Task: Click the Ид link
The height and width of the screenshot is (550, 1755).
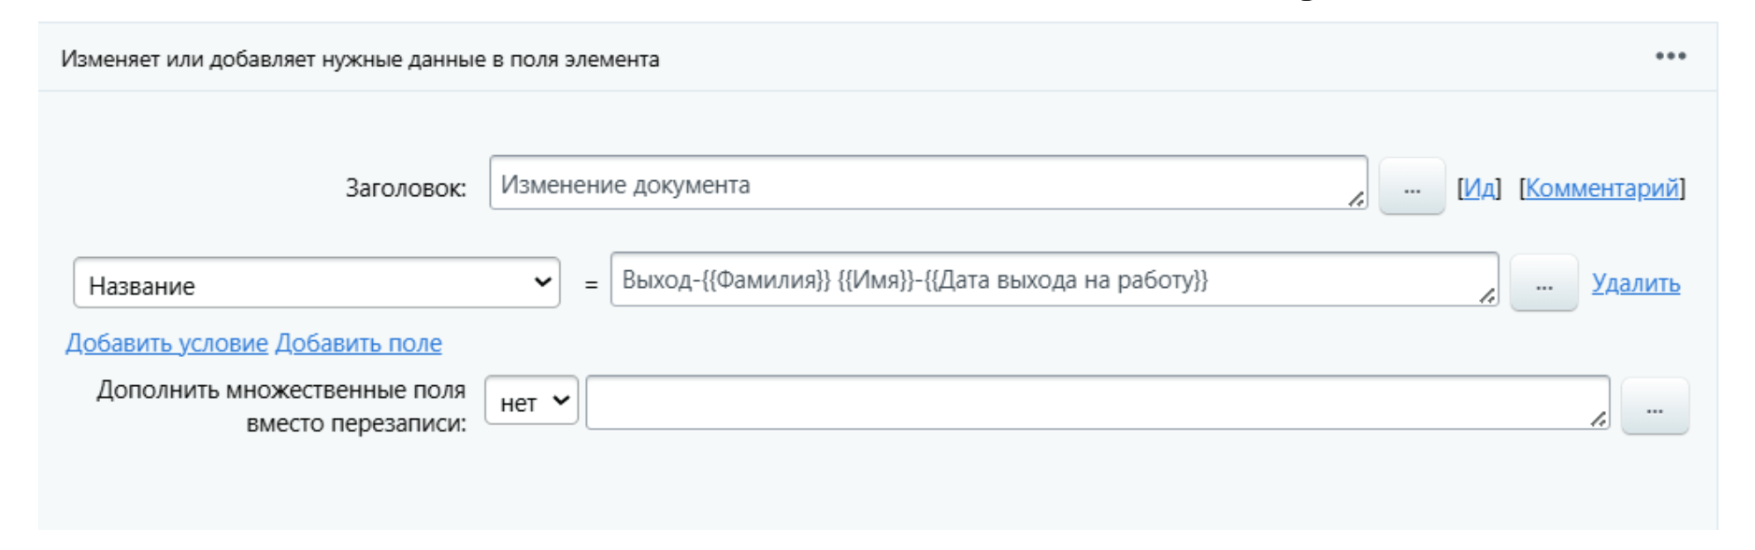Action: (1479, 188)
